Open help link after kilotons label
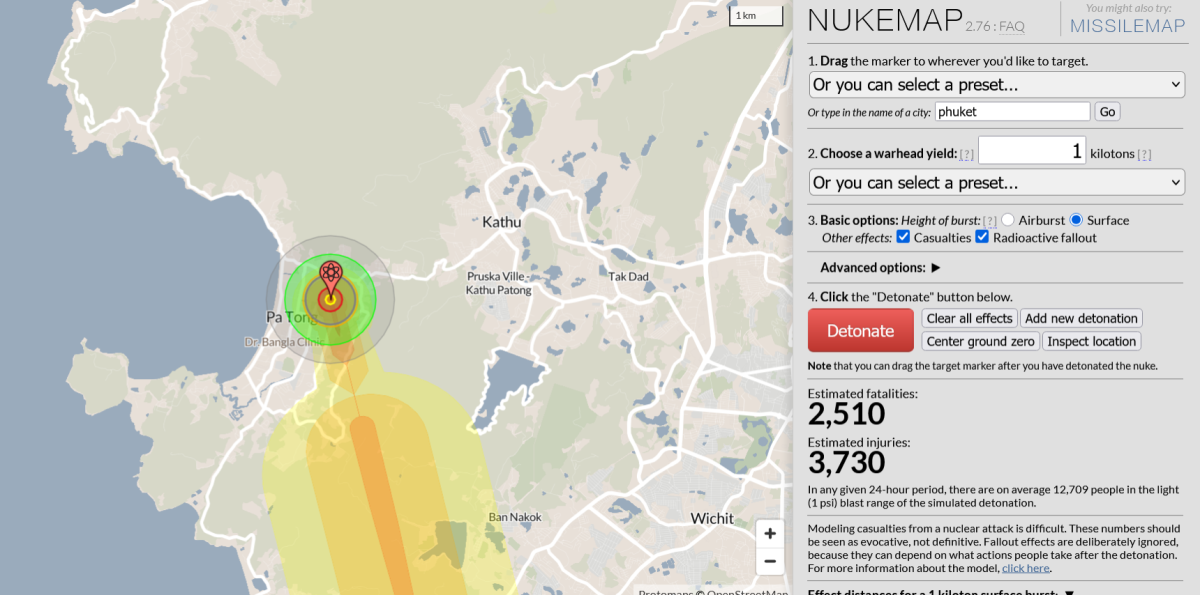 [x=1144, y=154]
